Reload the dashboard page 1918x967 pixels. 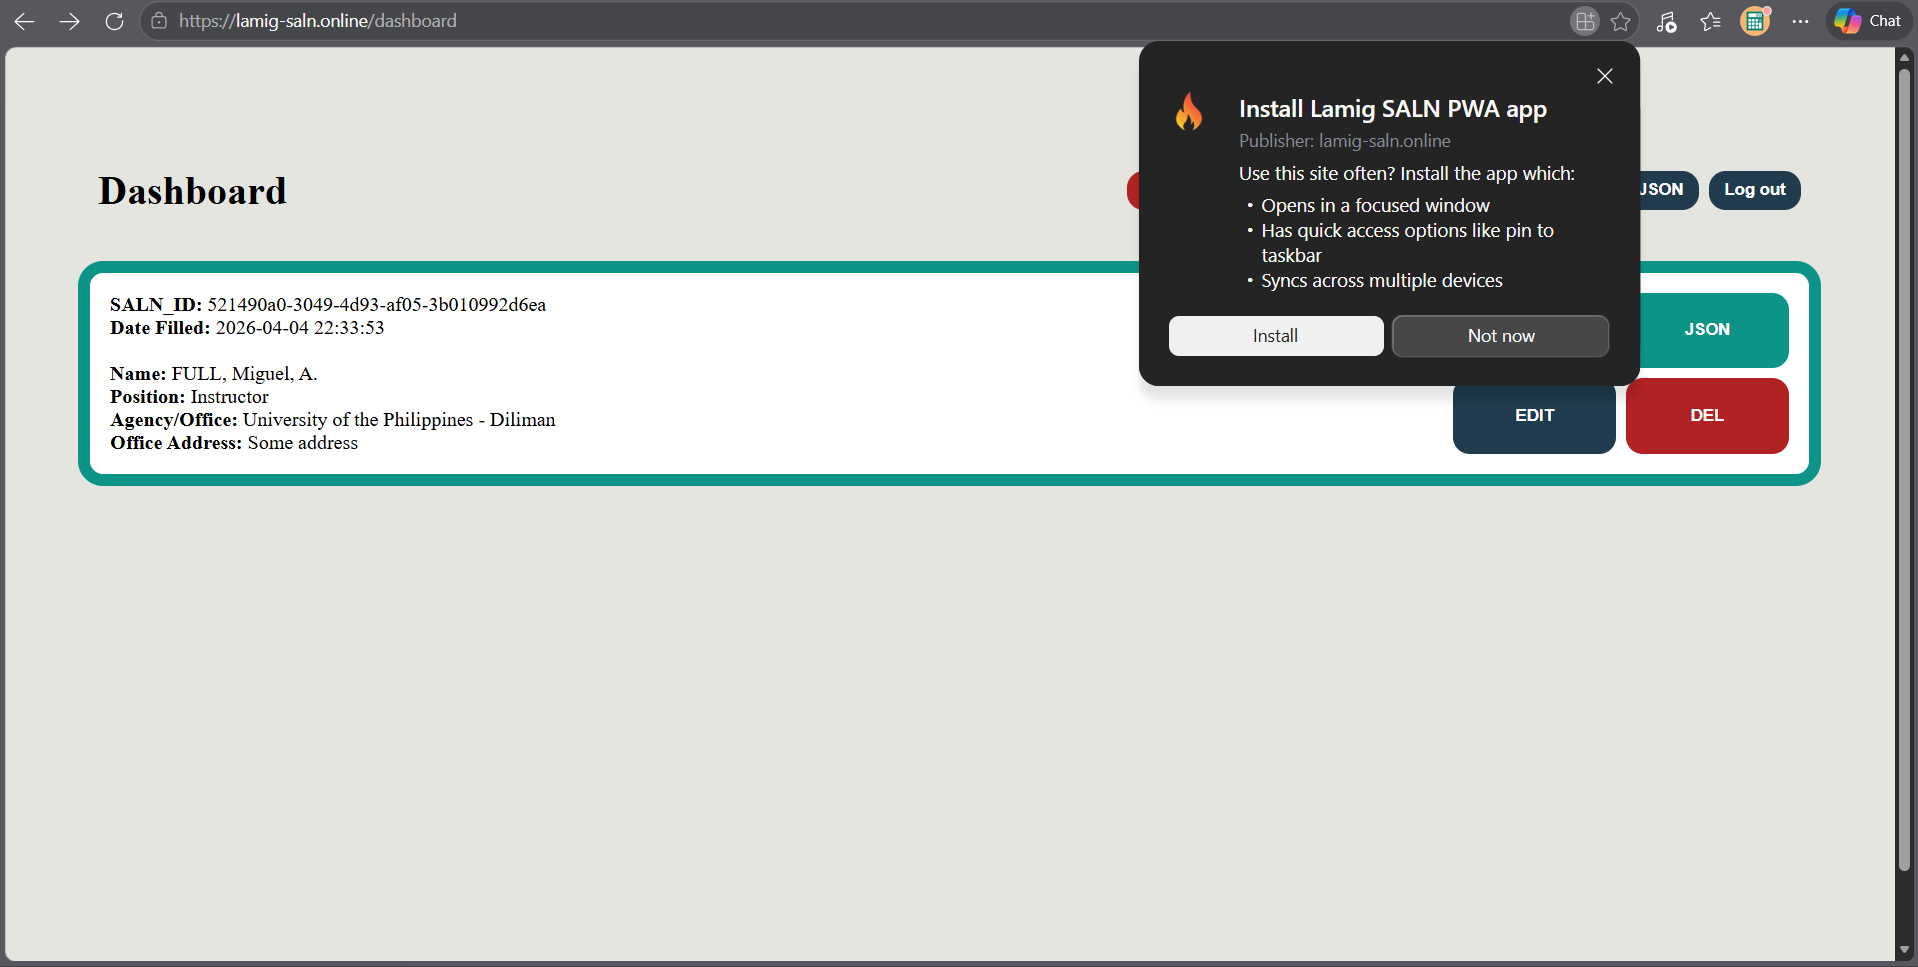(114, 21)
